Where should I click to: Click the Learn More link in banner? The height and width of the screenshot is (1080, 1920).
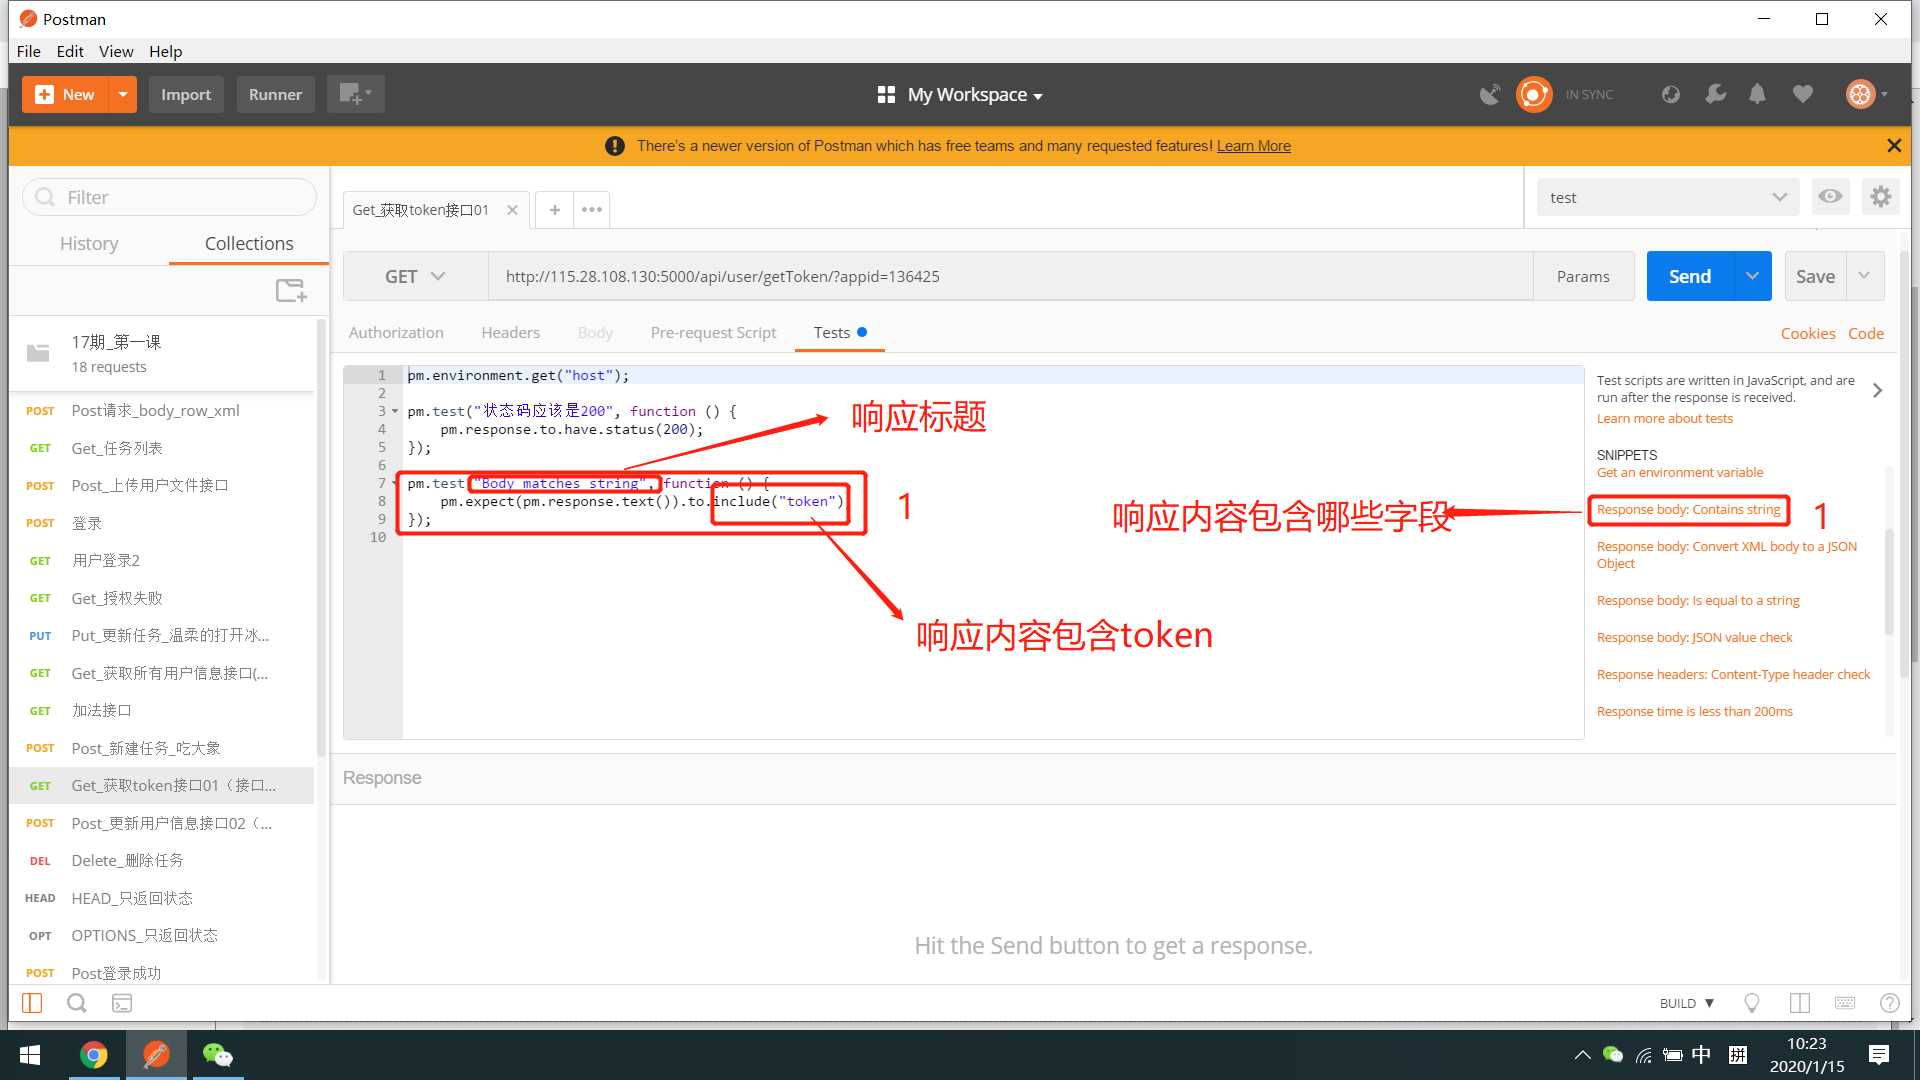[1254, 146]
